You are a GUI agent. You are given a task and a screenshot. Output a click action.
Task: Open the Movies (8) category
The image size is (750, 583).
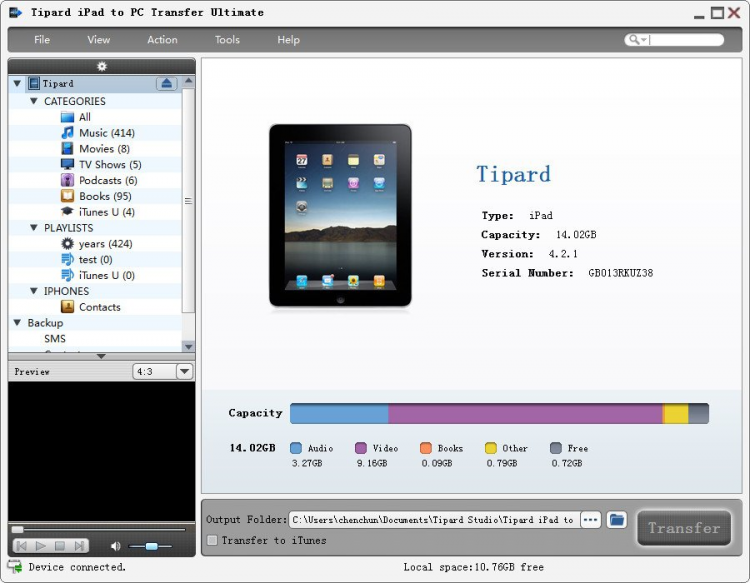[104, 149]
